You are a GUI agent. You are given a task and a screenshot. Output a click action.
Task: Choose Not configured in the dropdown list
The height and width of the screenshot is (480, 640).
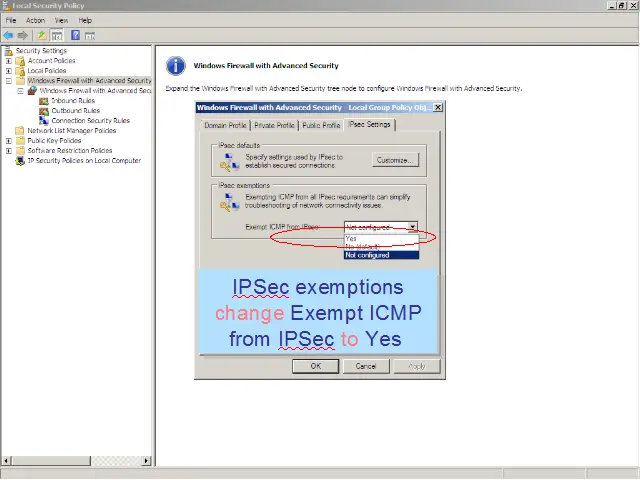click(x=381, y=255)
